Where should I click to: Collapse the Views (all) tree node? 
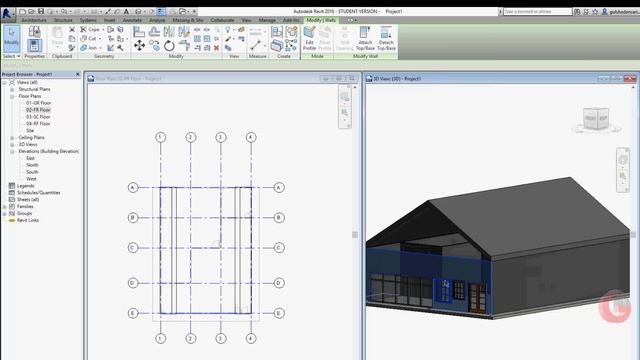point(5,82)
